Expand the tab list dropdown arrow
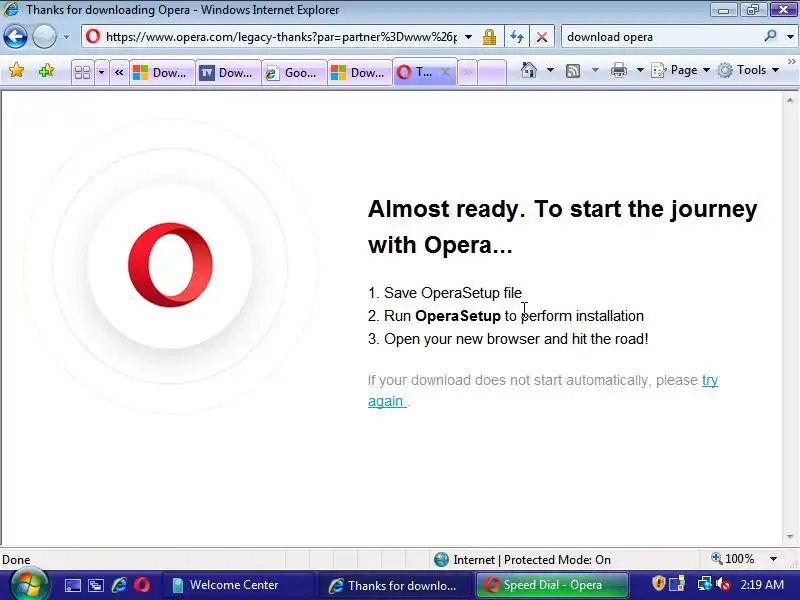The width and height of the screenshot is (800, 600). 101,72
